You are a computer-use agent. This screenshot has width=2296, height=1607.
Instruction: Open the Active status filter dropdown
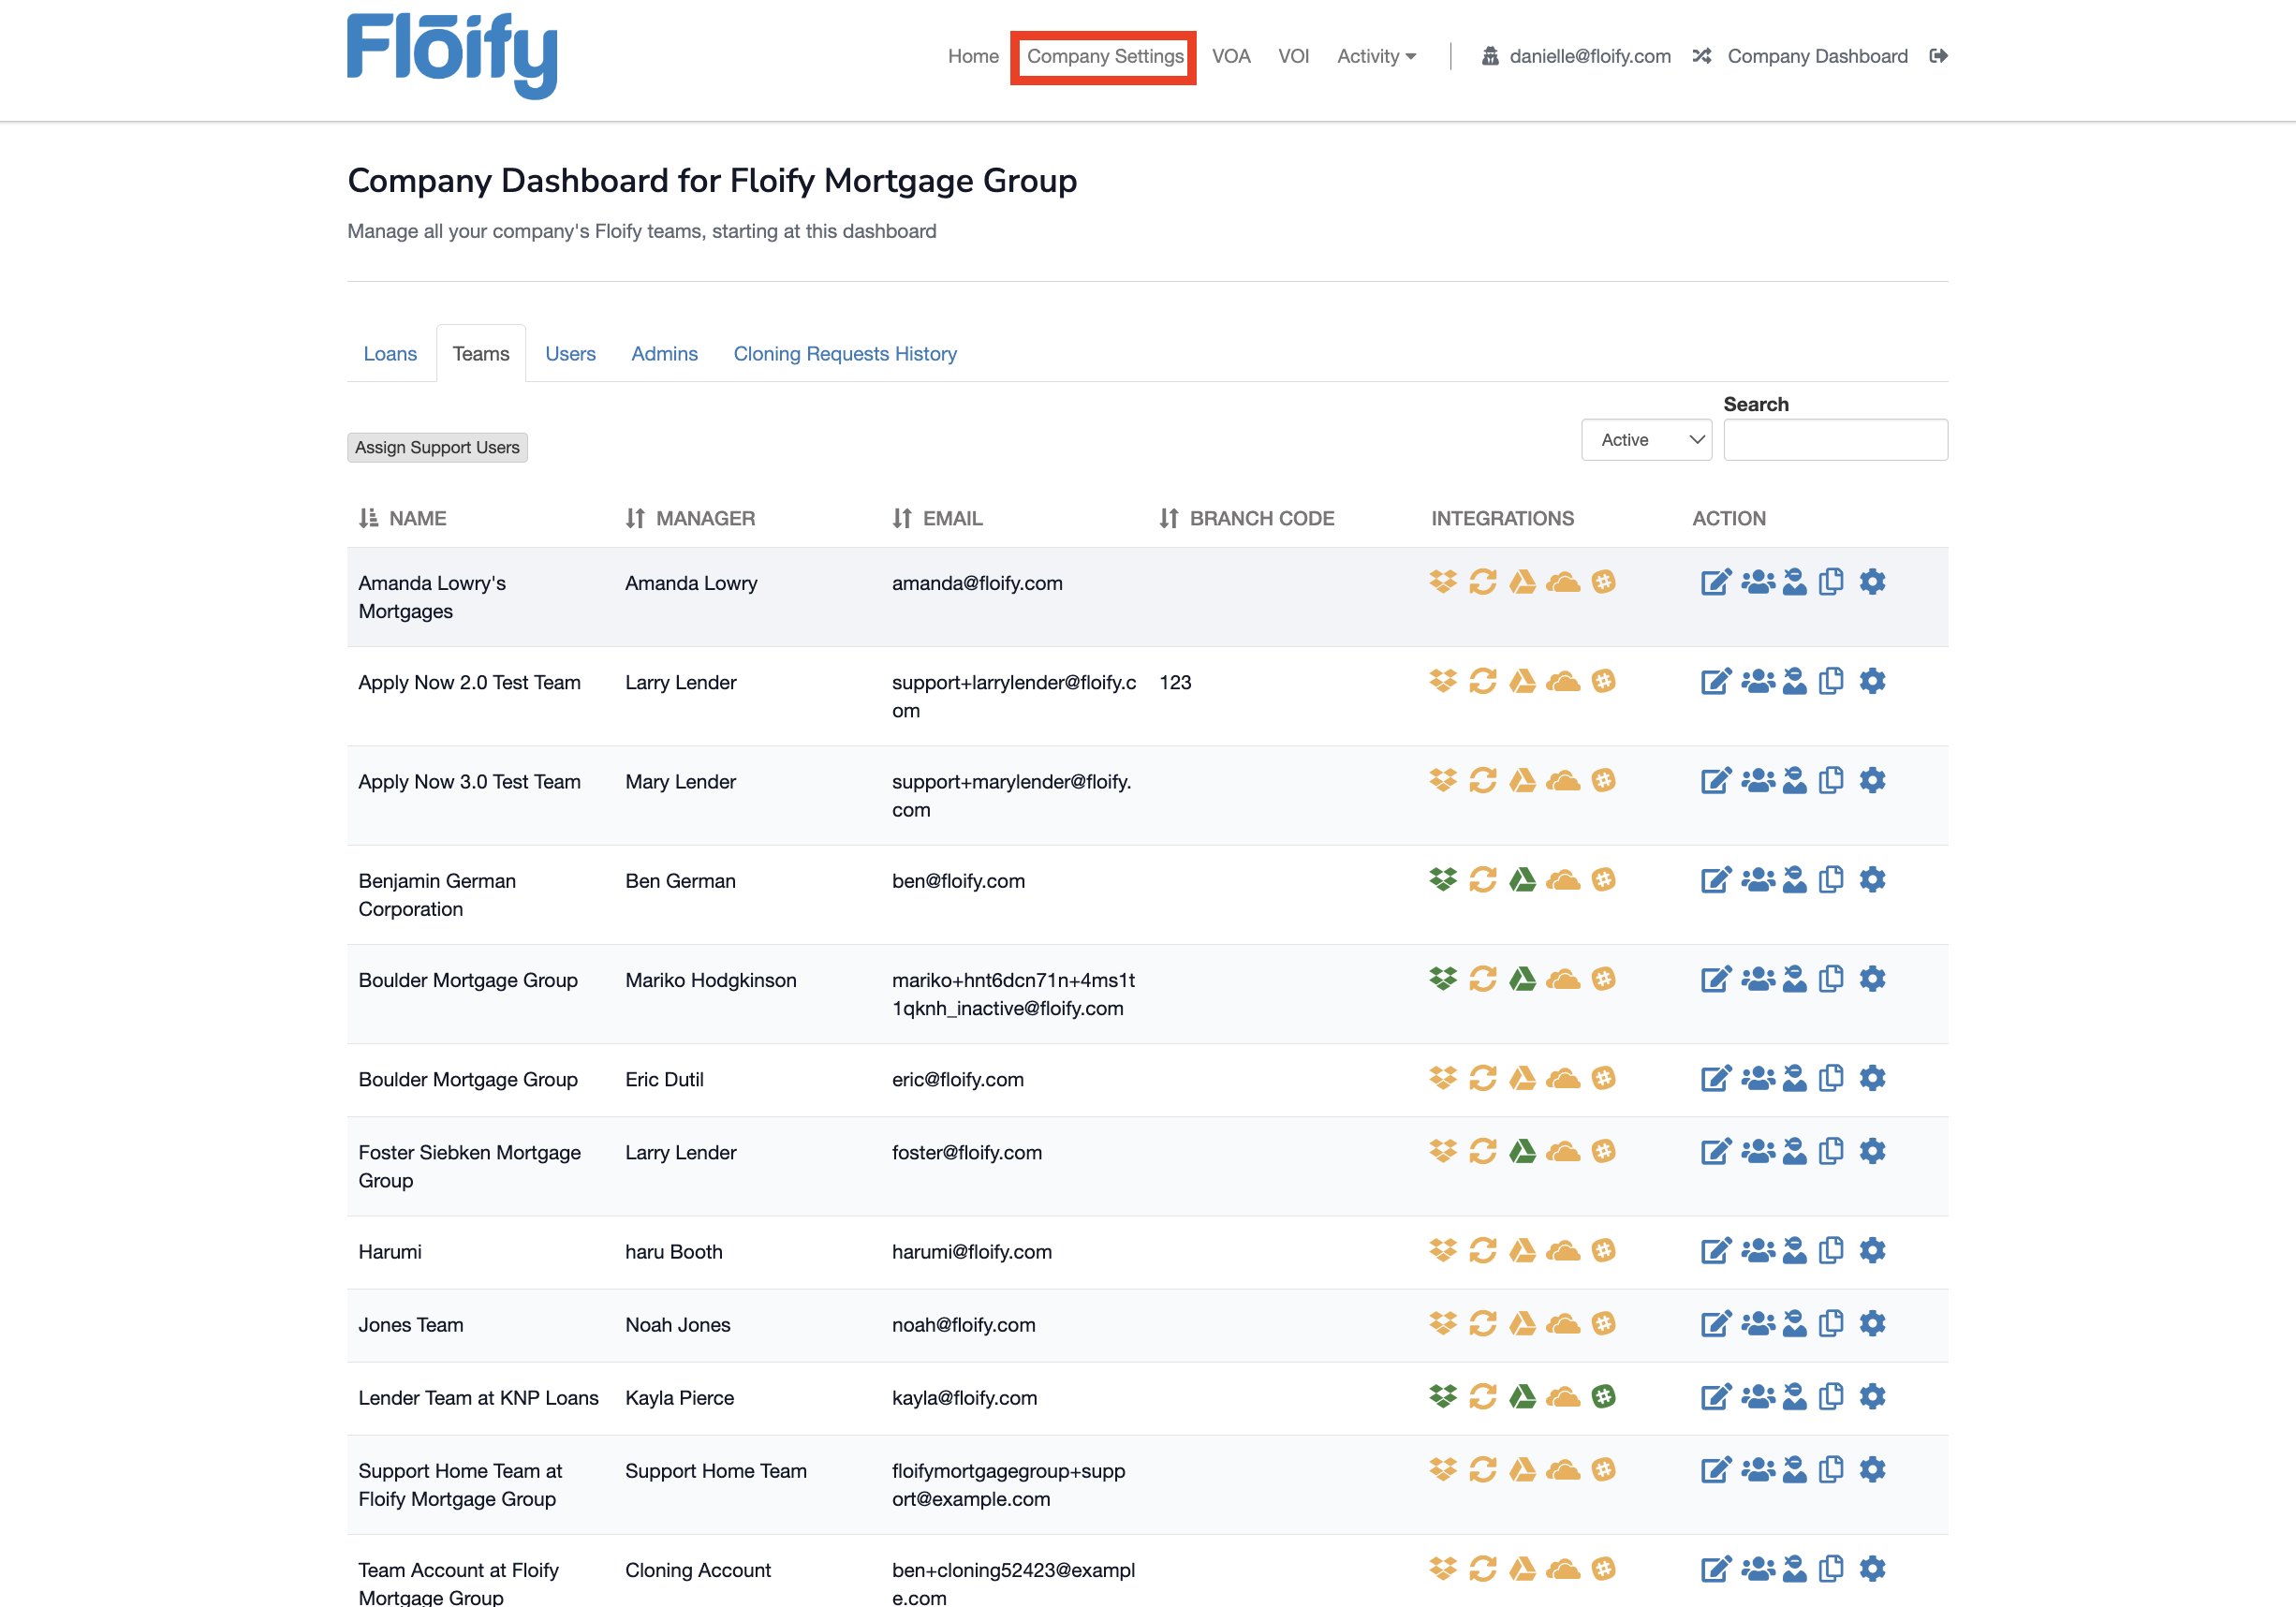[x=1646, y=440]
